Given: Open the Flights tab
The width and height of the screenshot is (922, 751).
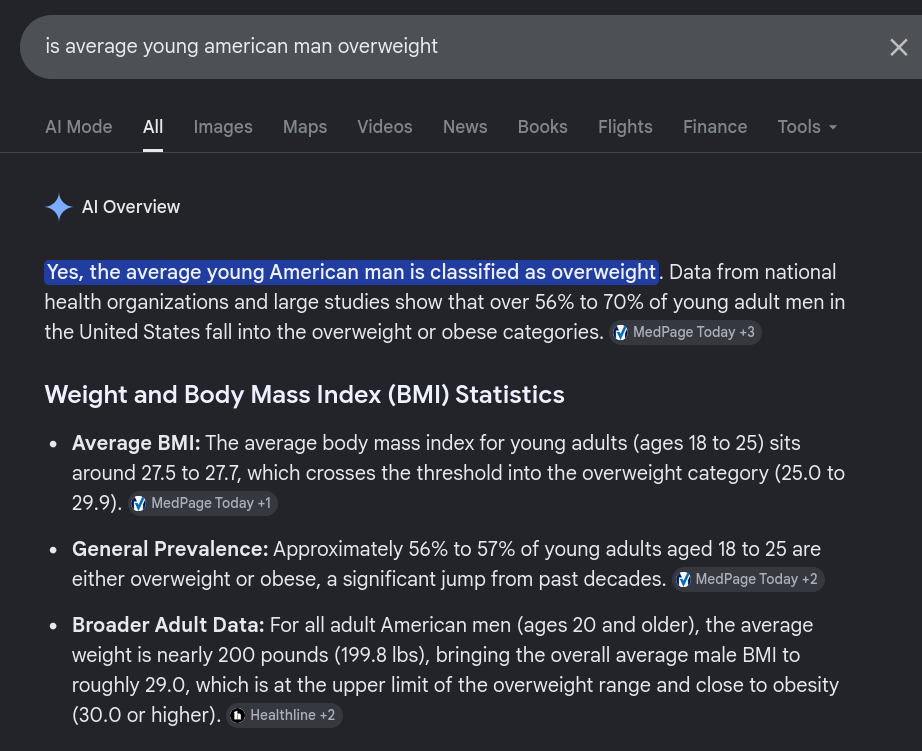Looking at the screenshot, I should point(625,126).
